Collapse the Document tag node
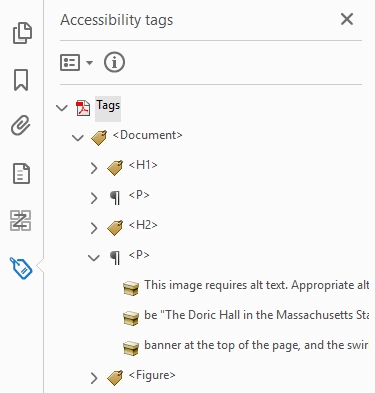This screenshot has height=393, width=375. pos(78,138)
